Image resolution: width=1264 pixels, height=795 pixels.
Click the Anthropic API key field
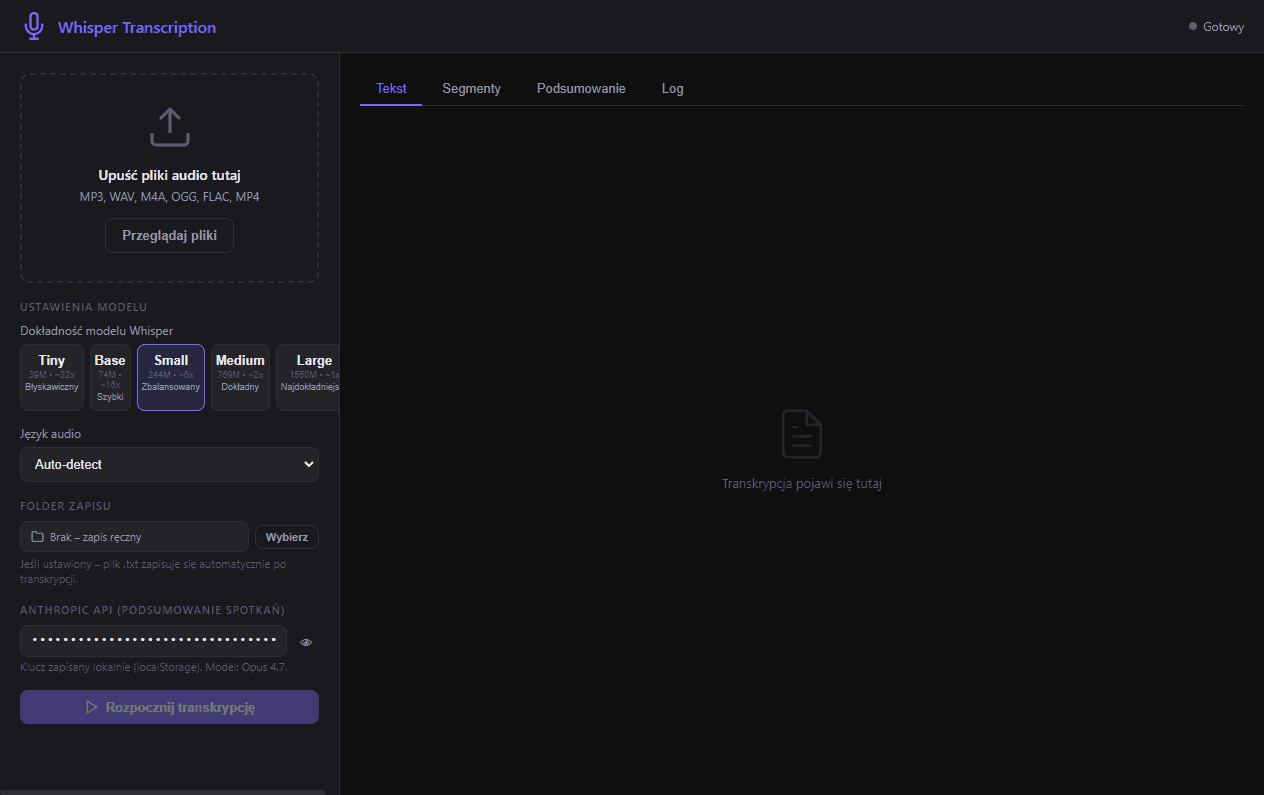coord(153,641)
